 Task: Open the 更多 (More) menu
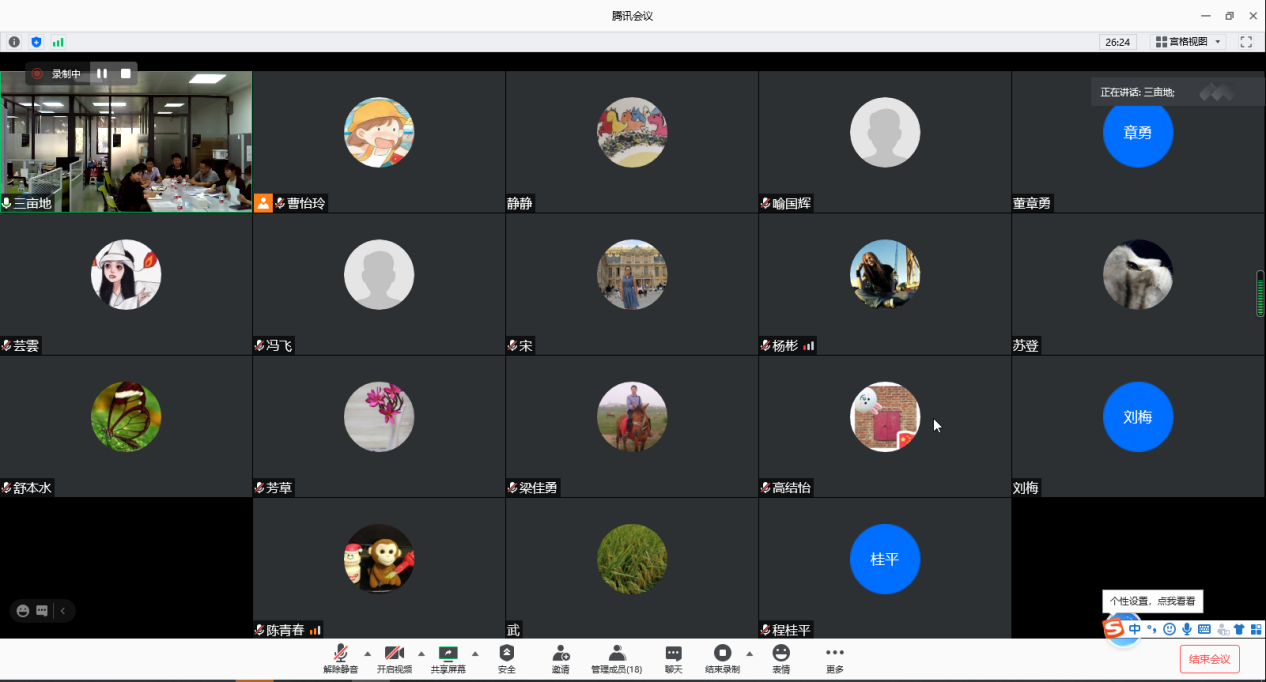(835, 655)
